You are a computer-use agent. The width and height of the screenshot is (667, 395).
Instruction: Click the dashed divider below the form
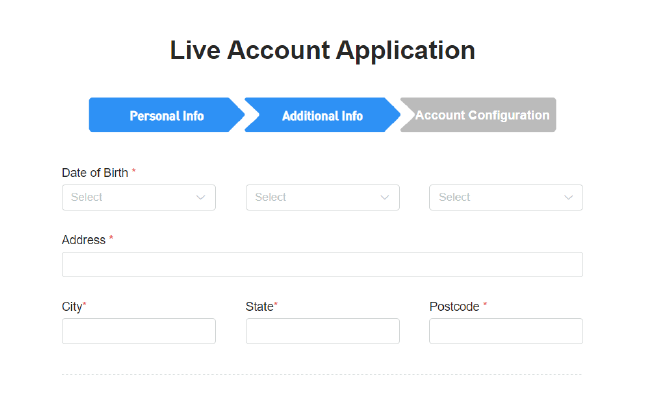(x=322, y=375)
